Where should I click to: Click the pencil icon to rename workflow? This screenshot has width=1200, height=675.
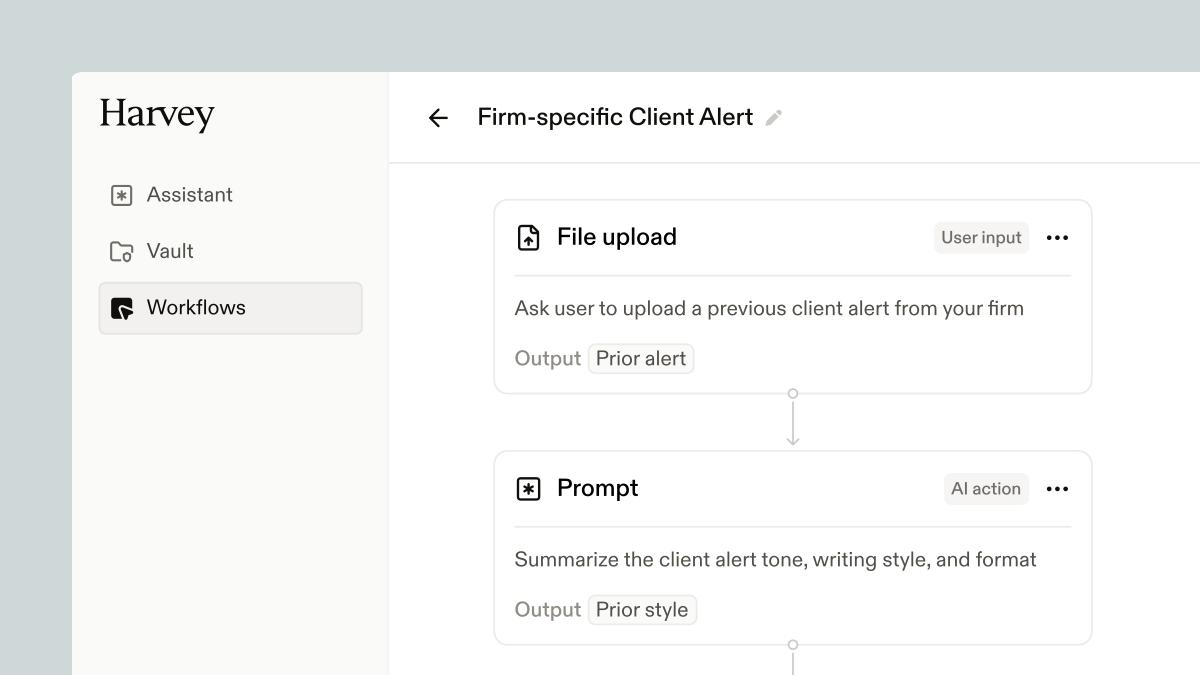pyautogui.click(x=773, y=117)
